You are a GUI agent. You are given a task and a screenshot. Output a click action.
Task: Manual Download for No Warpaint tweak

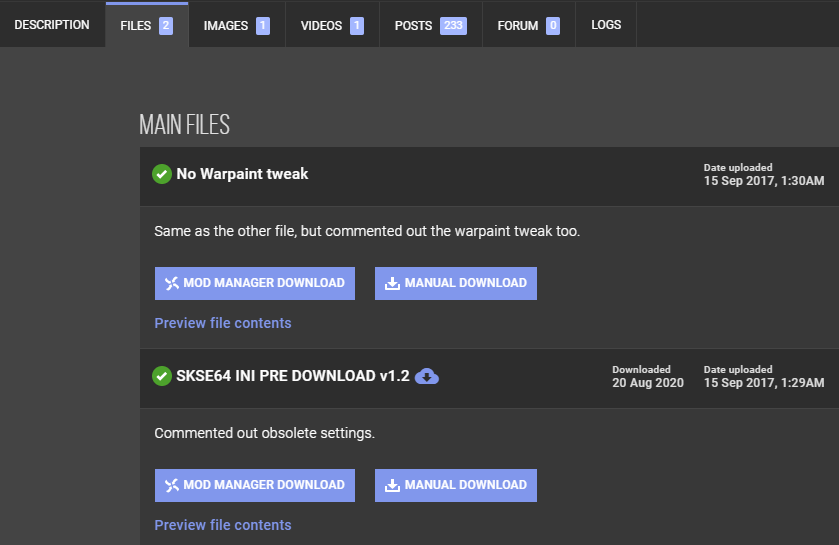pos(456,283)
